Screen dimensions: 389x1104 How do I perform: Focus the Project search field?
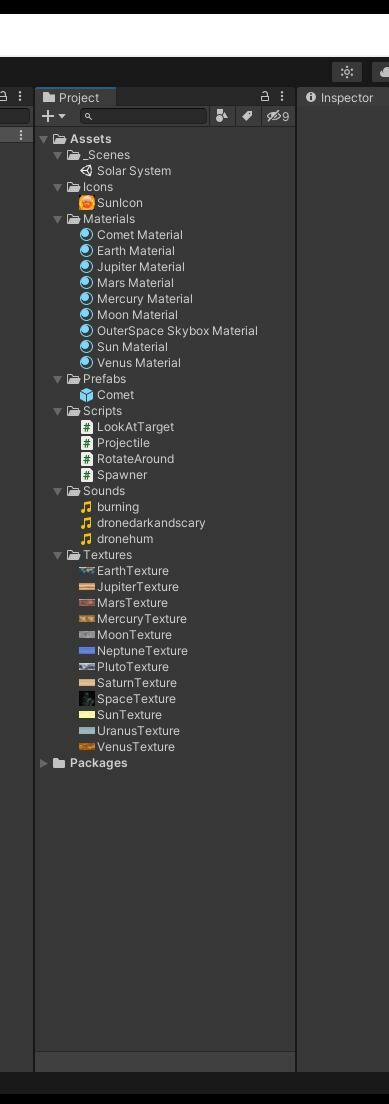(144, 116)
